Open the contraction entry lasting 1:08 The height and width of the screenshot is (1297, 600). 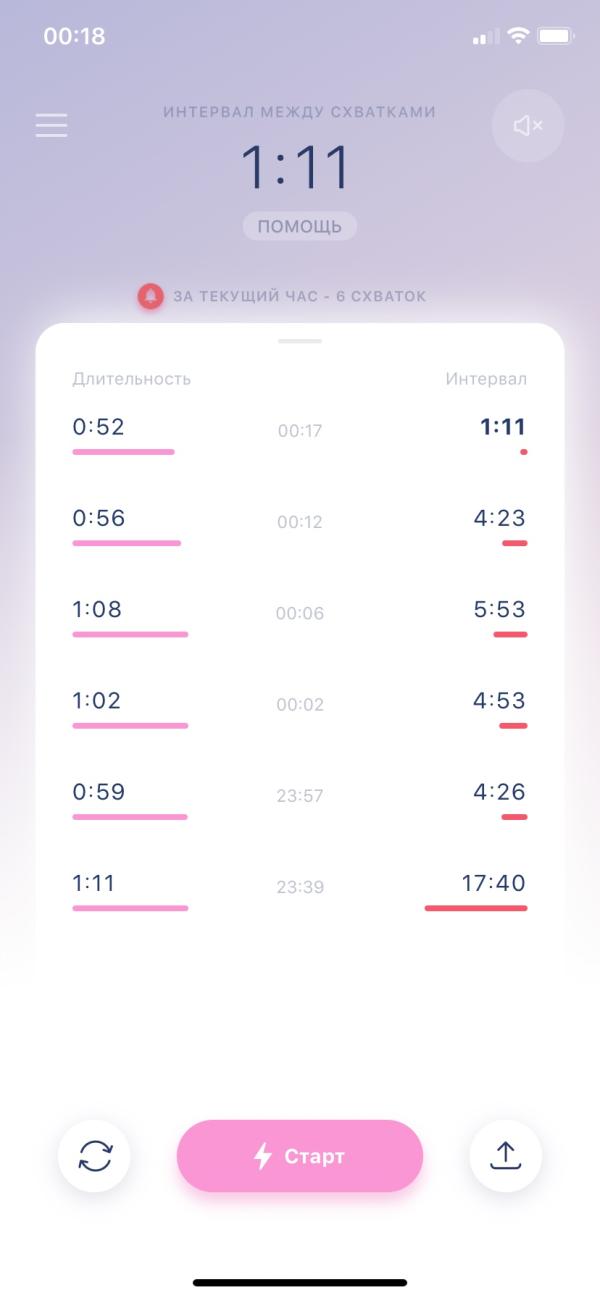pos(300,615)
